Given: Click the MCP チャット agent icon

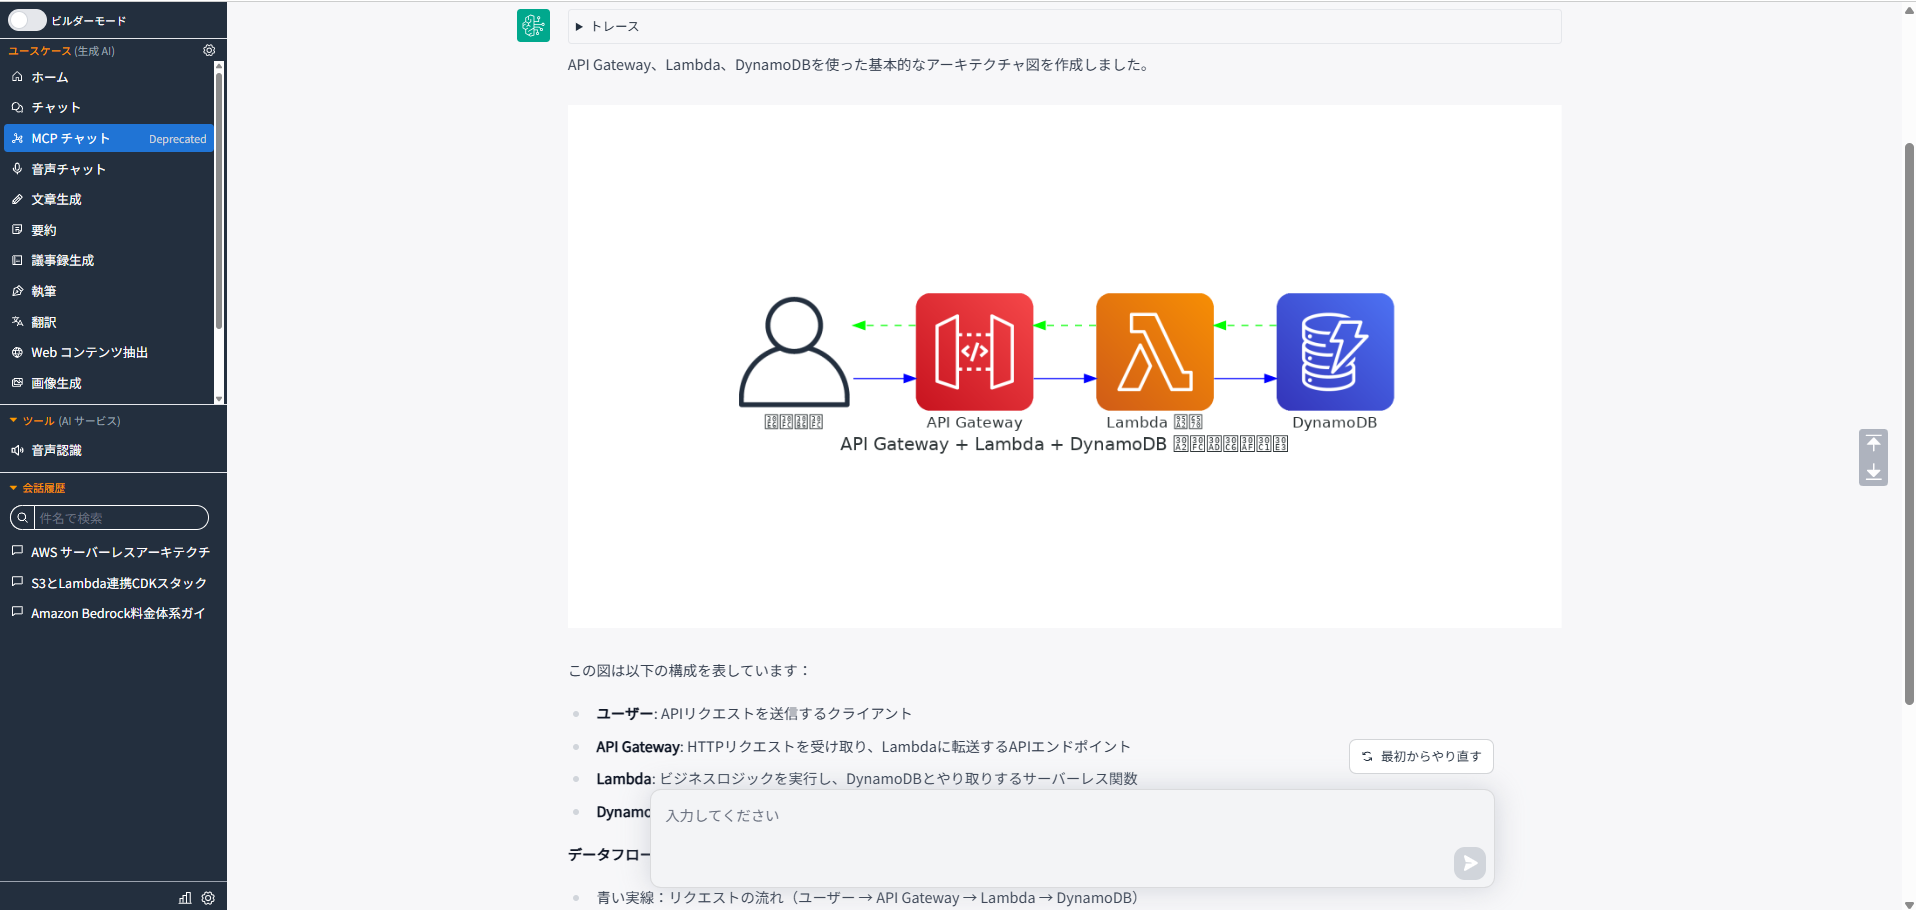Looking at the screenshot, I should click(17, 138).
